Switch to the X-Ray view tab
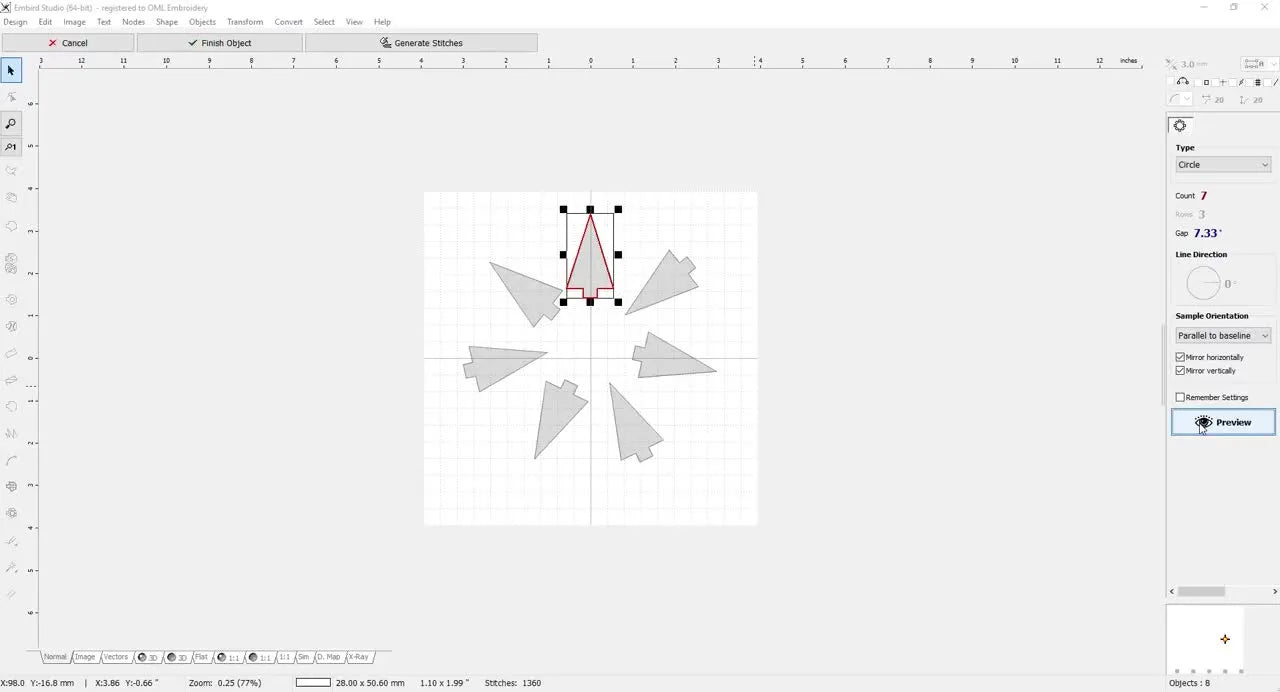The height and width of the screenshot is (692, 1280). 358,657
